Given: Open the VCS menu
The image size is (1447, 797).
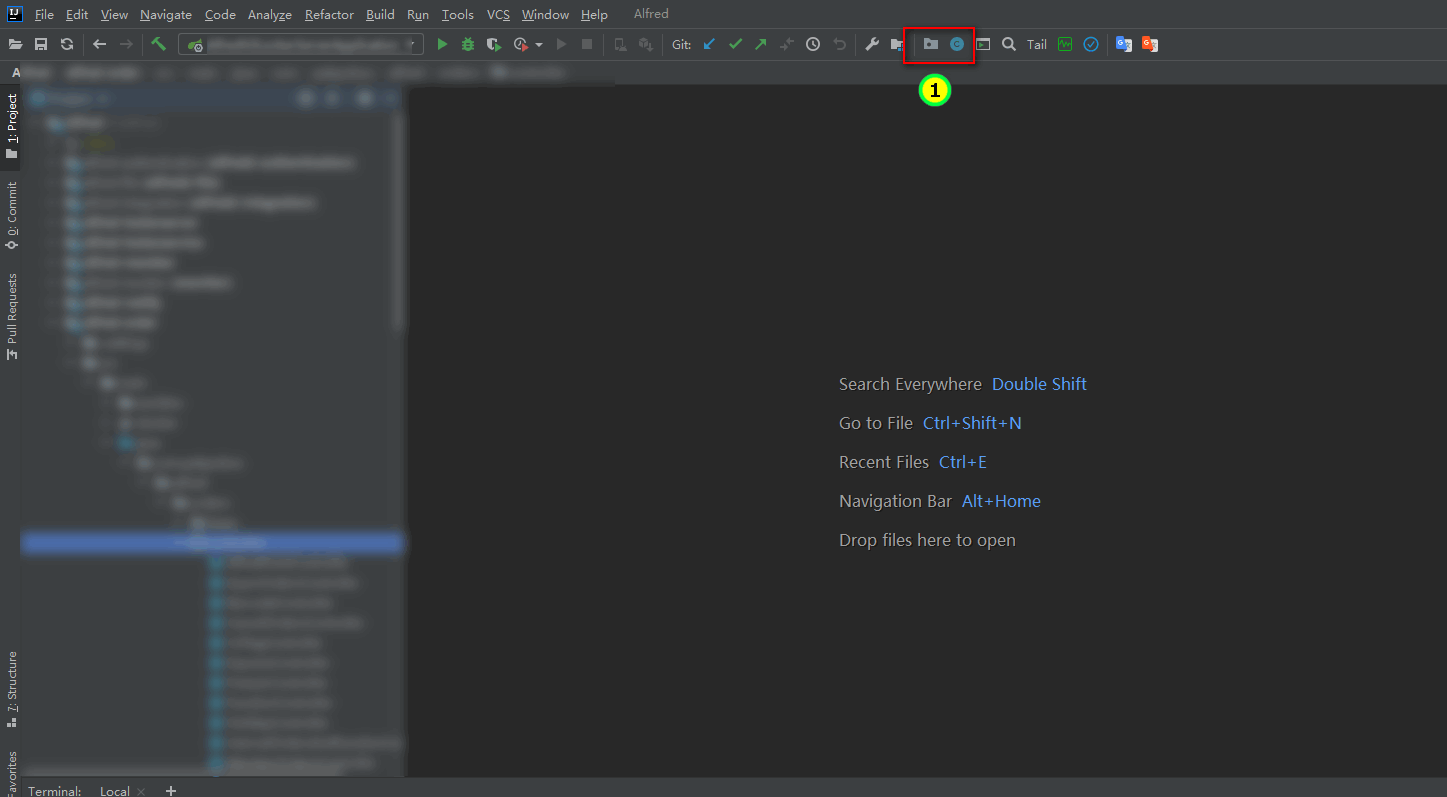Looking at the screenshot, I should 498,15.
